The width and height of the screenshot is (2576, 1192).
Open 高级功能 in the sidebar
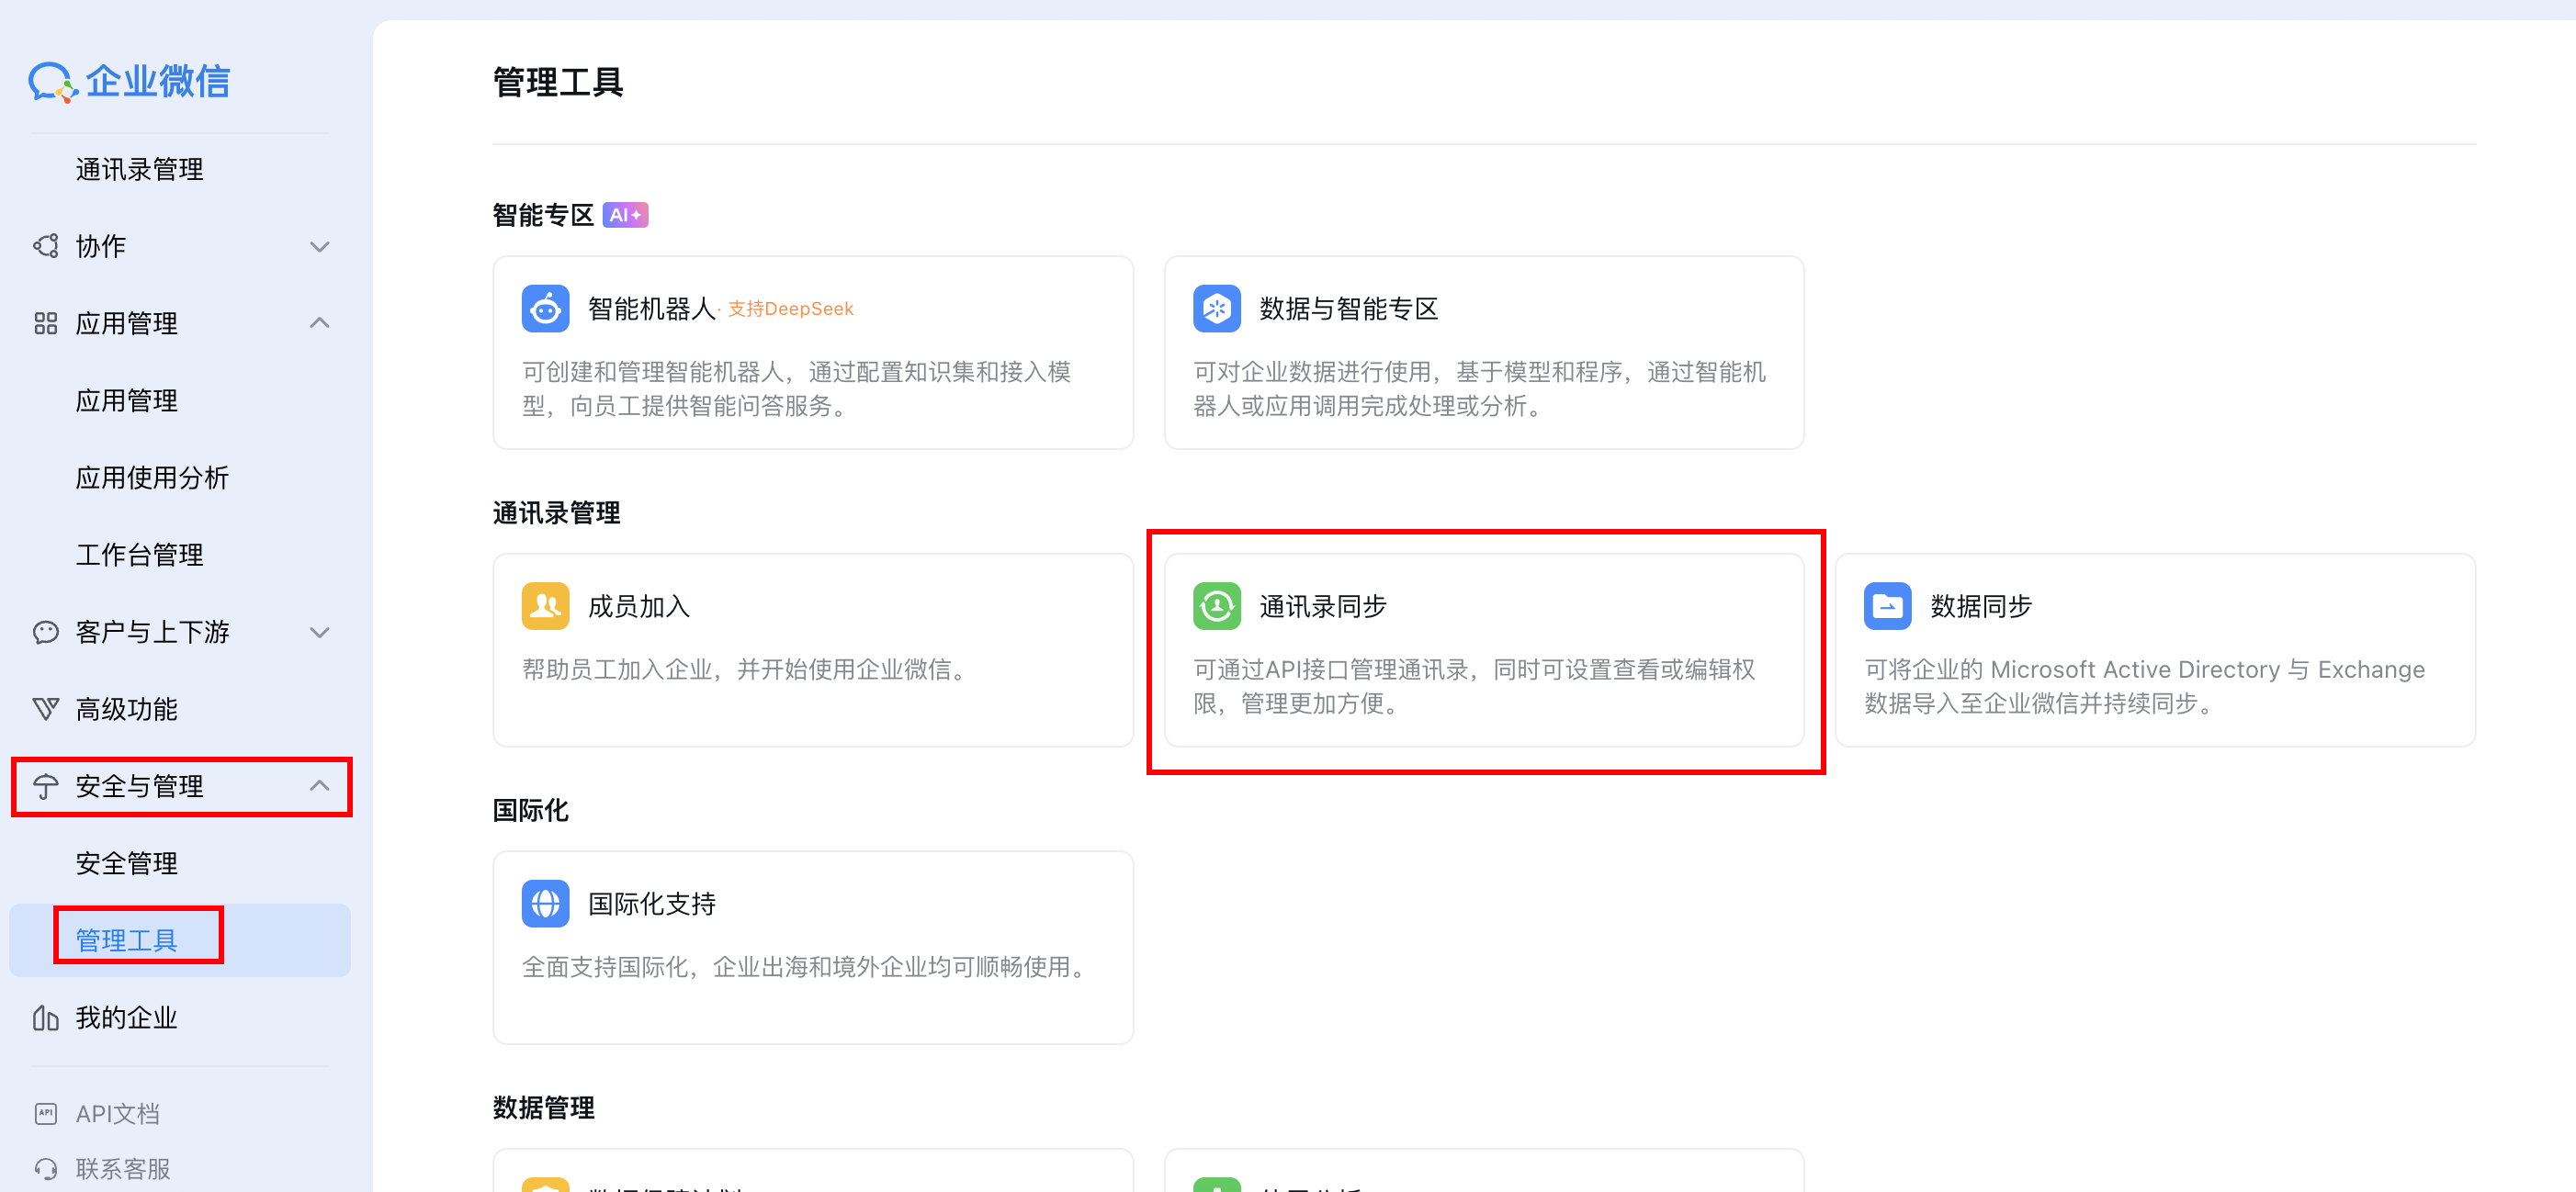[x=127, y=709]
